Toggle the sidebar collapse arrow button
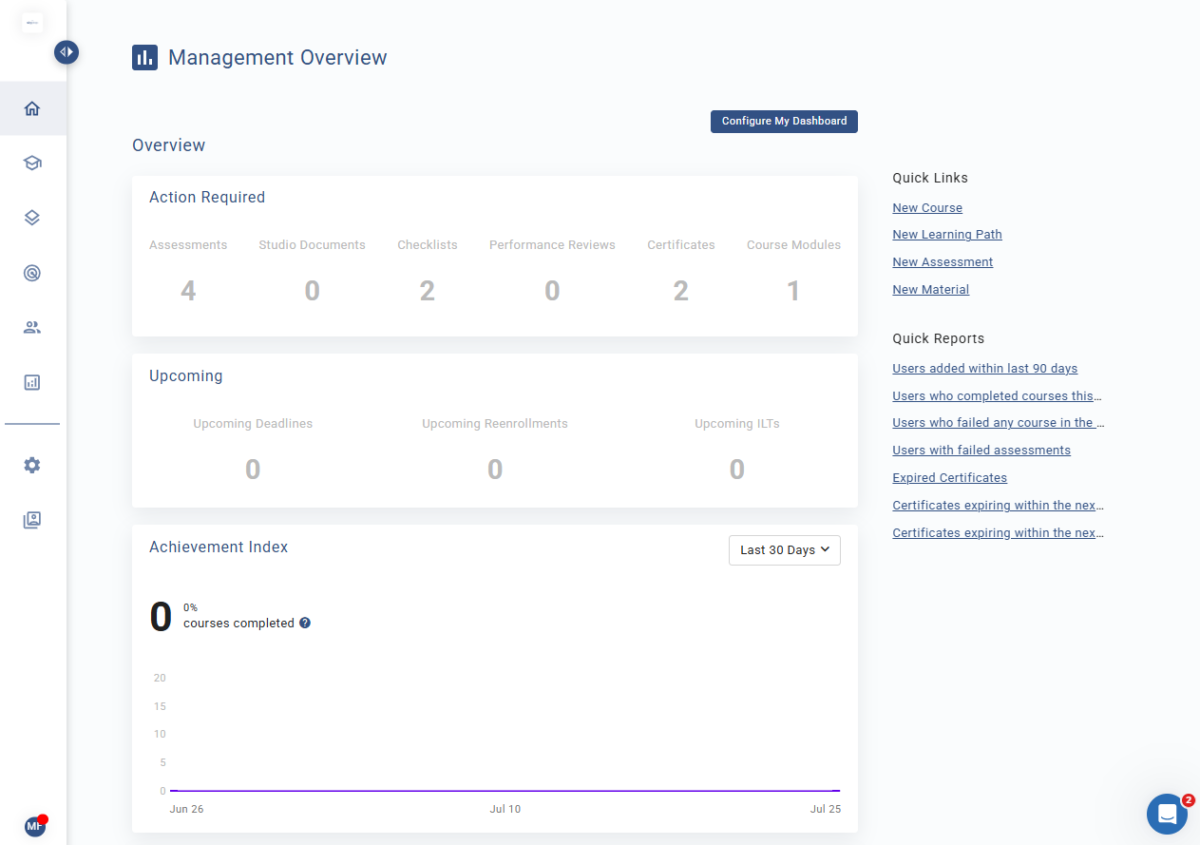Viewport: 1200px width, 845px height. (66, 51)
